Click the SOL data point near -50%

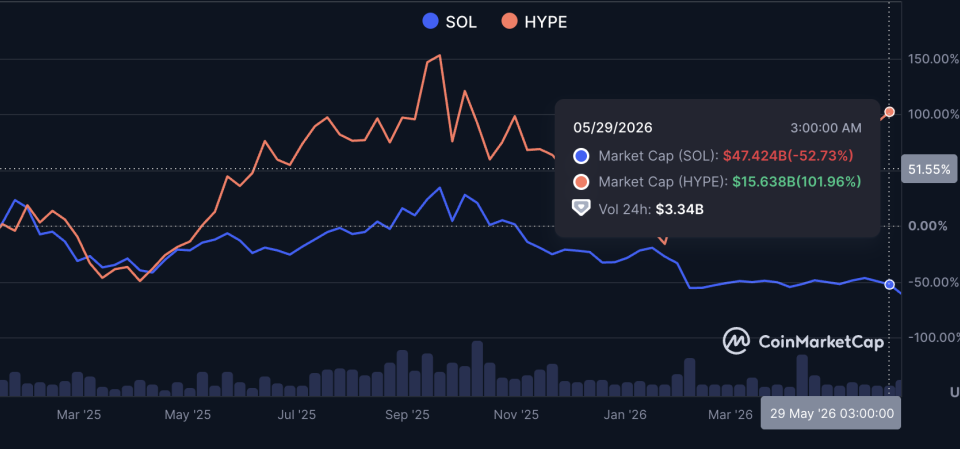click(890, 284)
